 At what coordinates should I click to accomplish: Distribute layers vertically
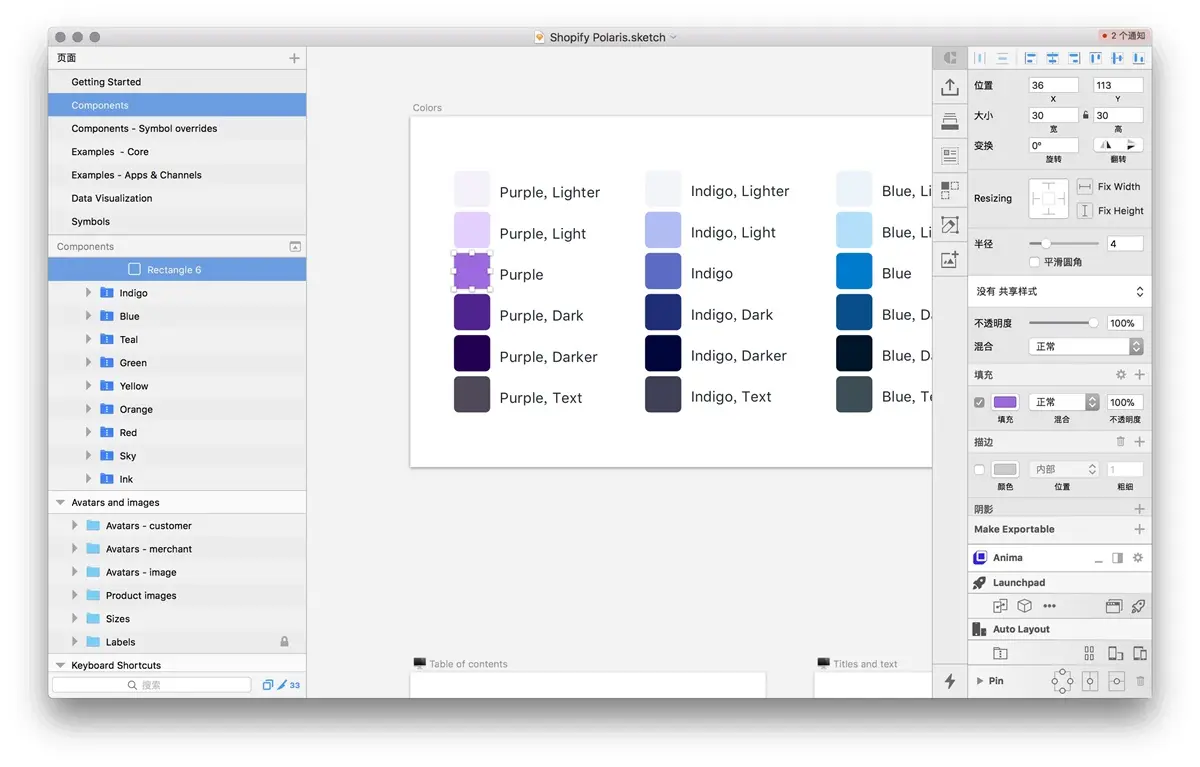[x=1002, y=59]
